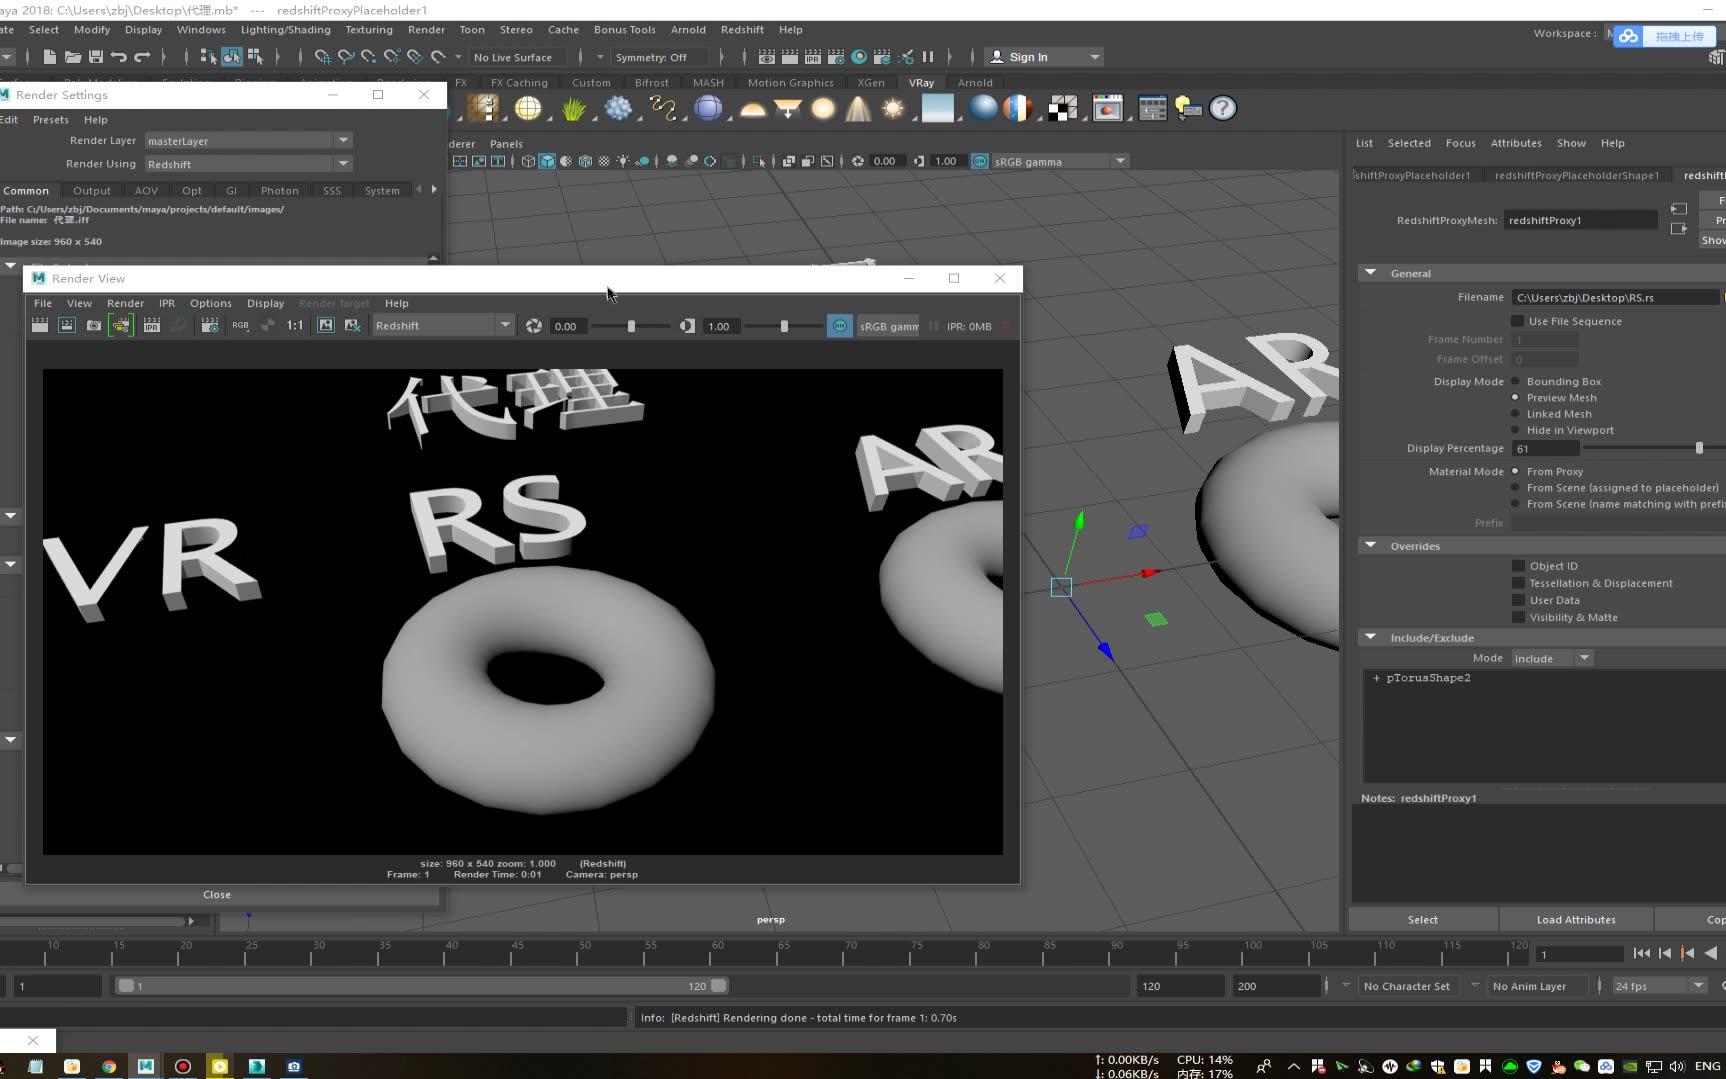The width and height of the screenshot is (1726, 1079).
Task: Open the viewport sRGB gamma dropdown
Action: [x=1060, y=161]
